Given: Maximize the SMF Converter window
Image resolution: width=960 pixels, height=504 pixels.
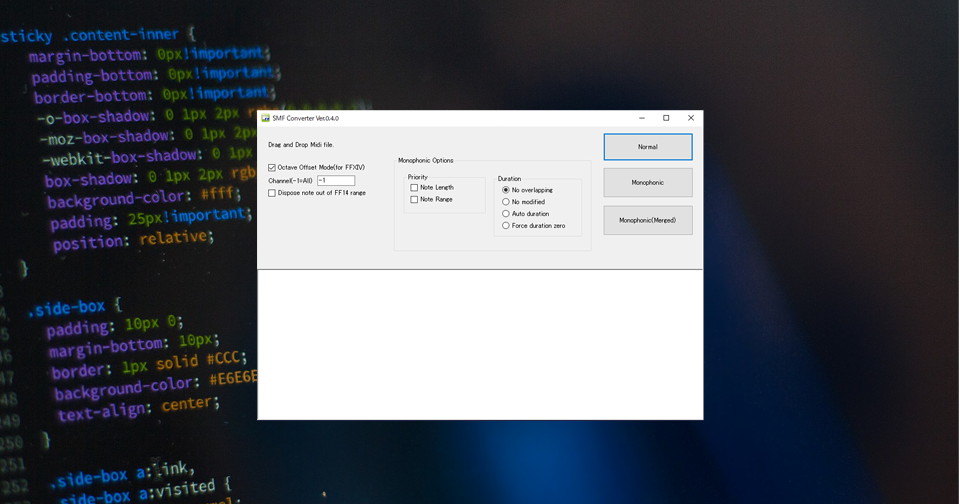Looking at the screenshot, I should (x=666, y=118).
